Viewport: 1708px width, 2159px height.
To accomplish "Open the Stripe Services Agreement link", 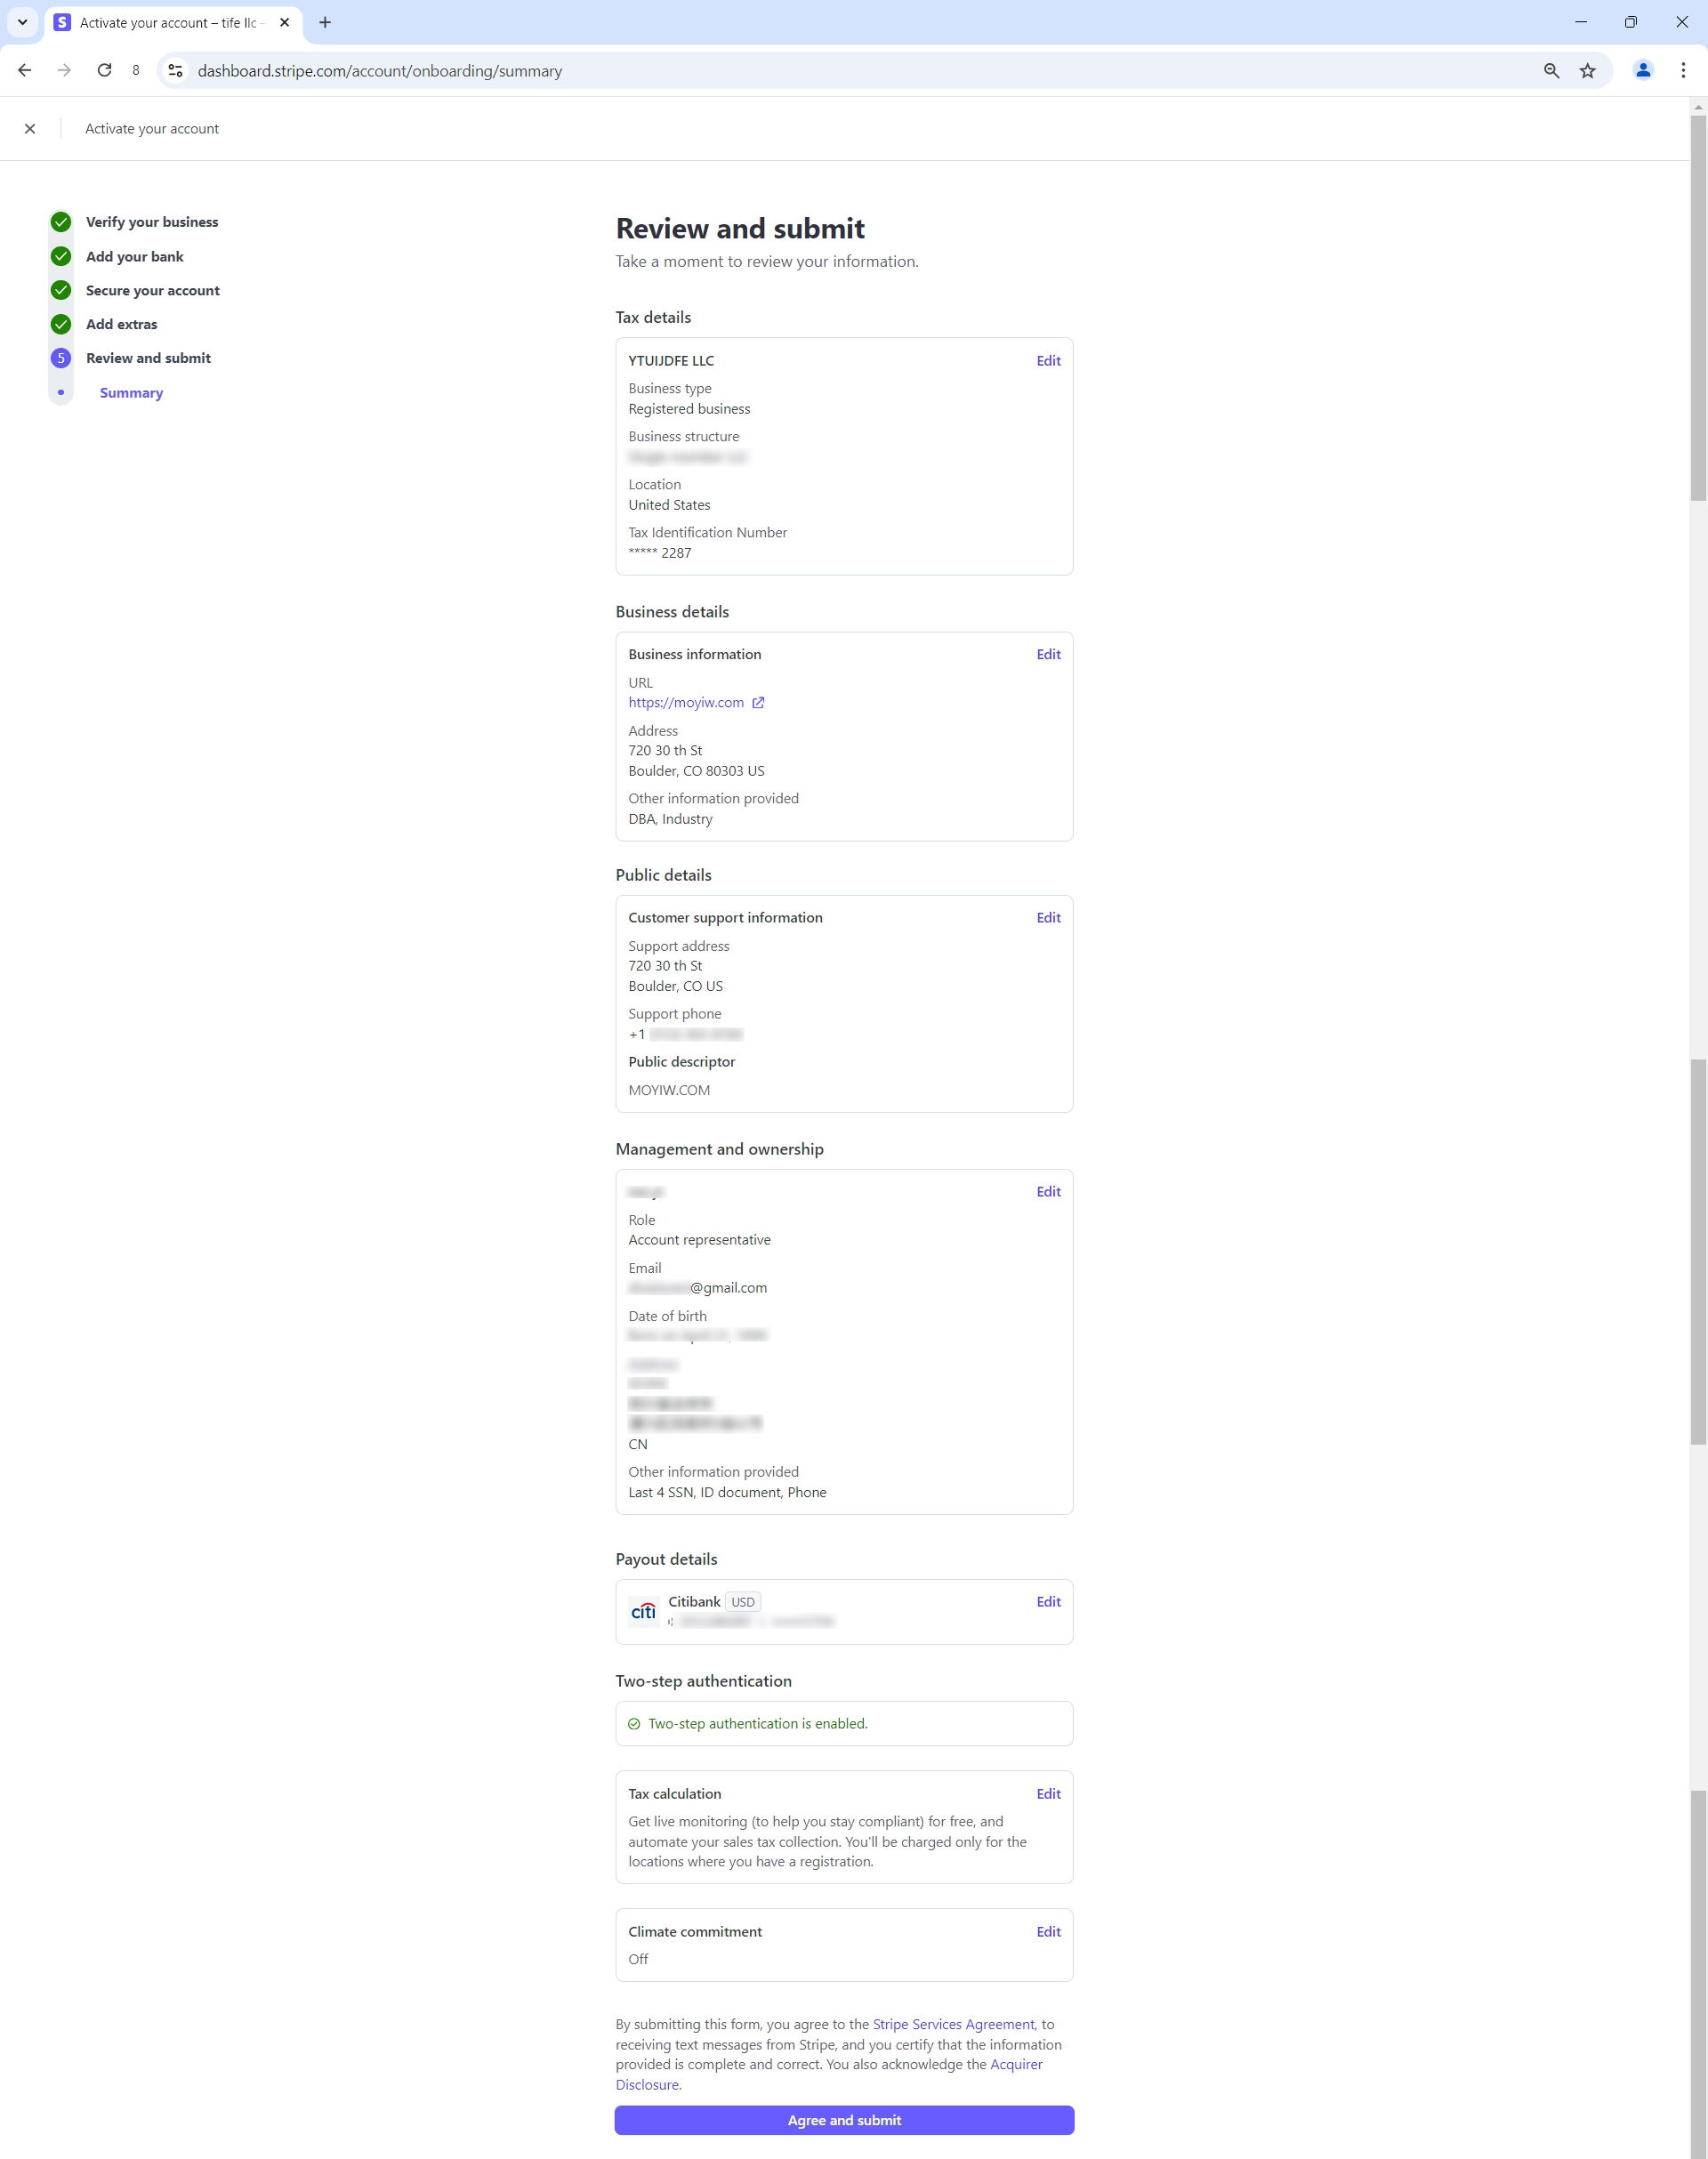I will pyautogui.click(x=953, y=2024).
